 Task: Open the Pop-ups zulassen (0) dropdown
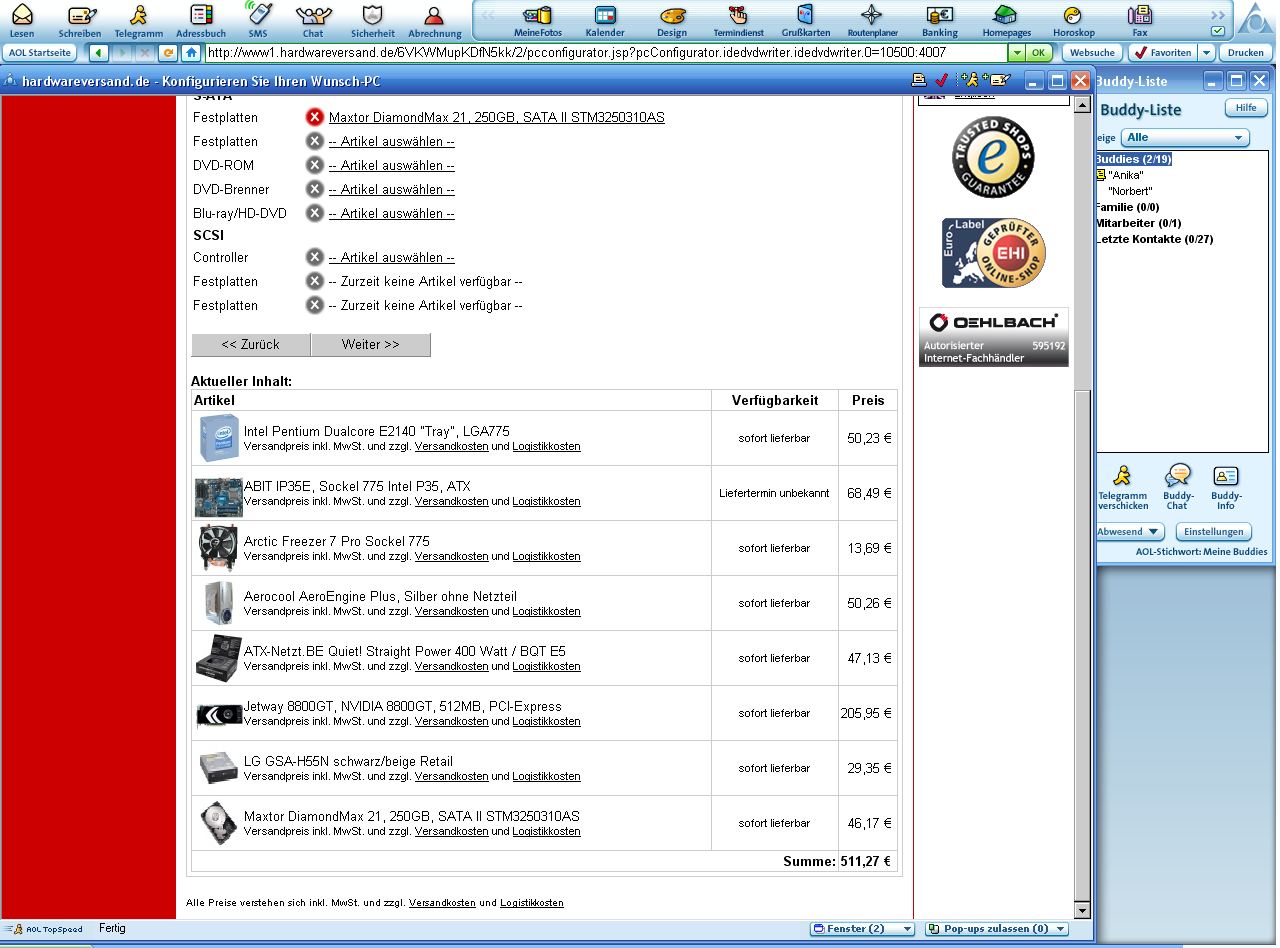coord(996,929)
